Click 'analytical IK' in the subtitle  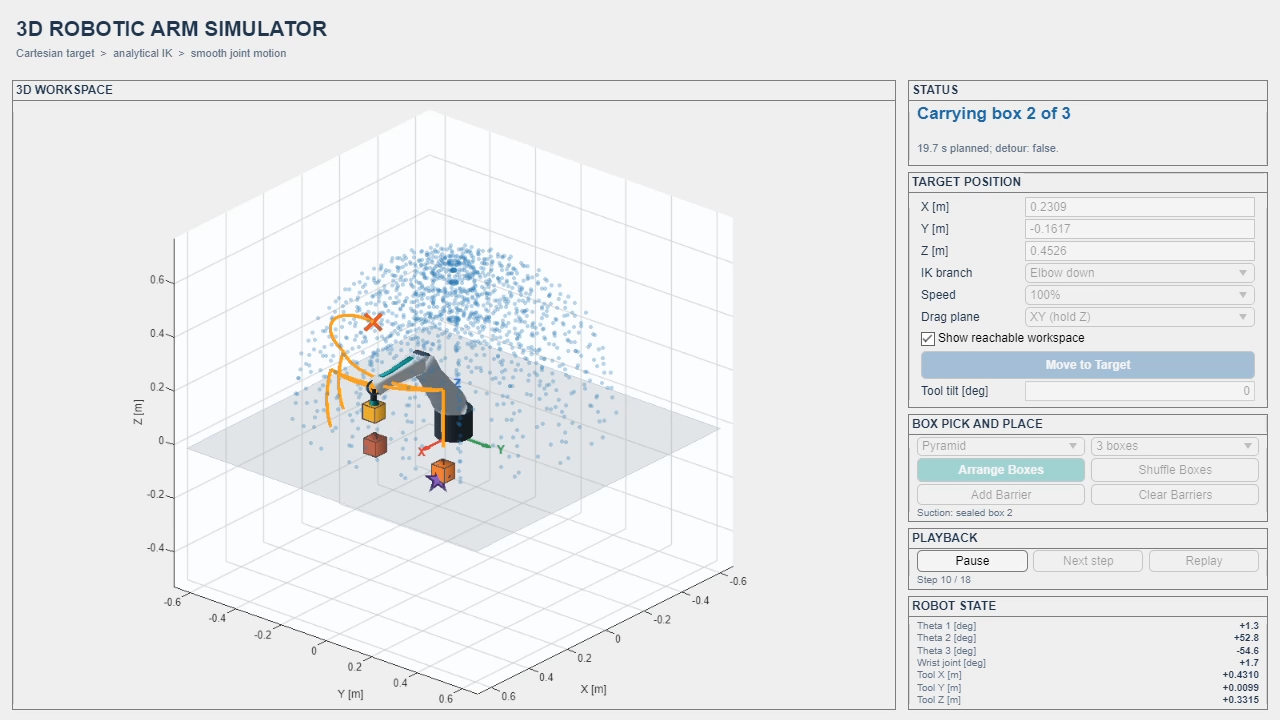(142, 54)
